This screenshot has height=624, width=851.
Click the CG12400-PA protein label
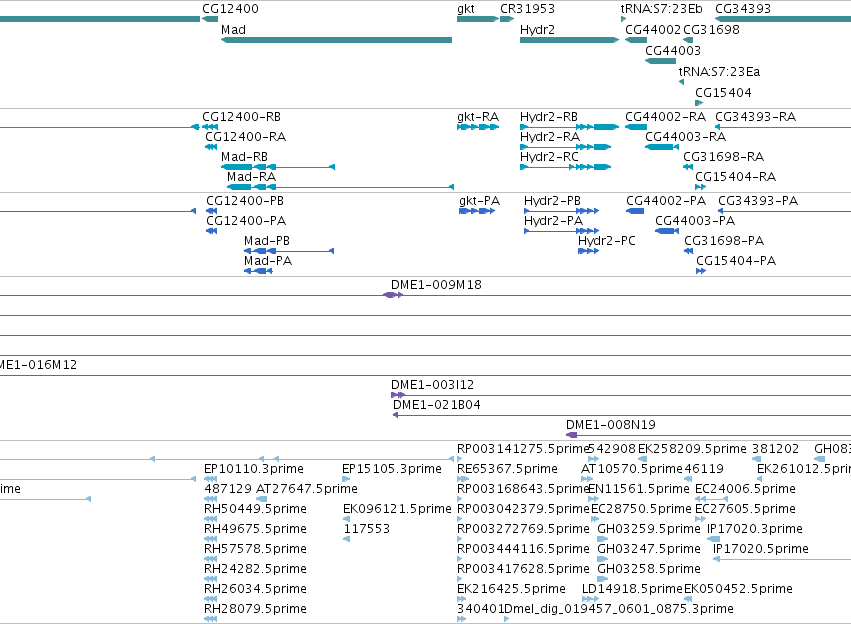point(246,221)
